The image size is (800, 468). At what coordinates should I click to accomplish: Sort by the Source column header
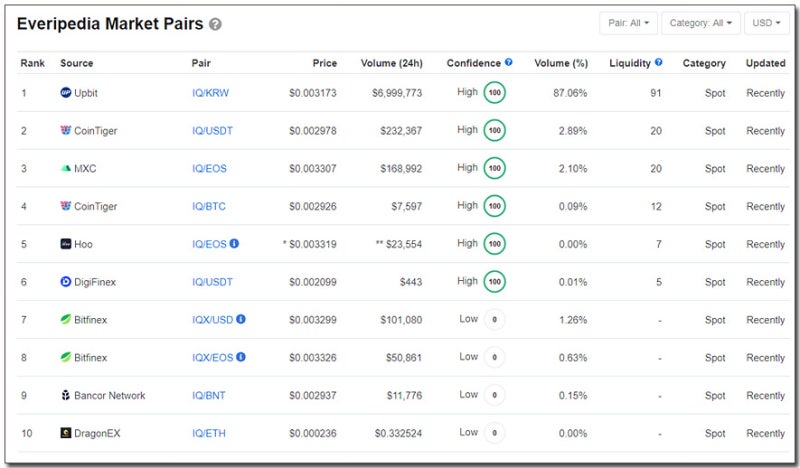coord(77,63)
